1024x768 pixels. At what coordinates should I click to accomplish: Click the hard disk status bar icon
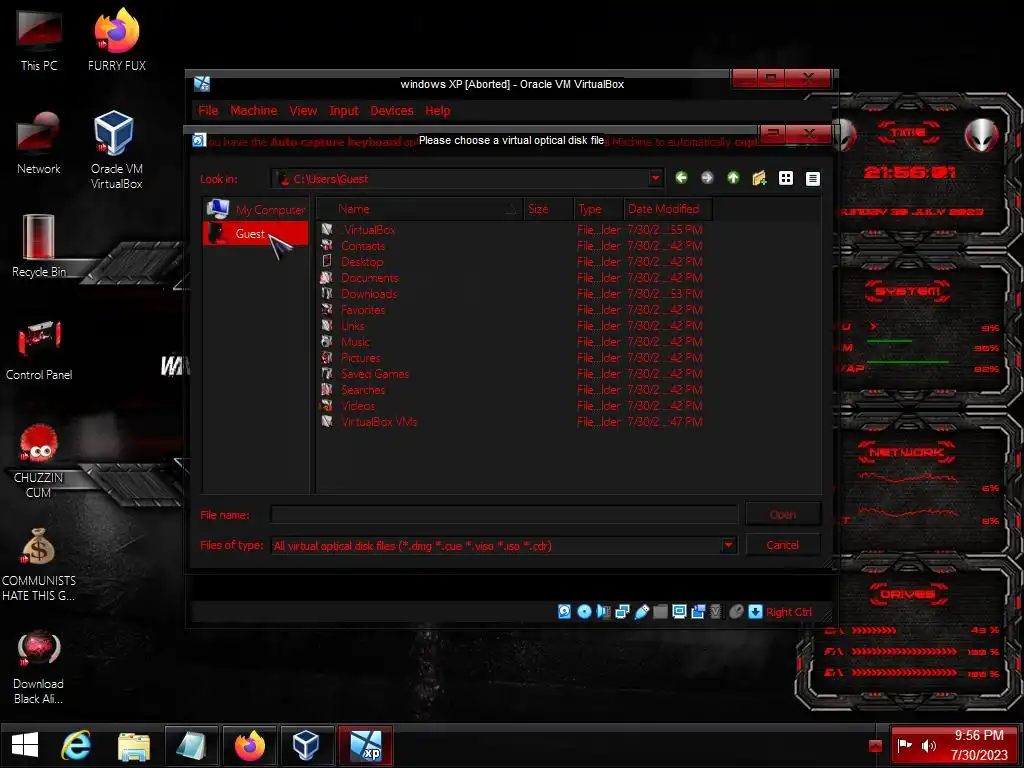click(x=564, y=611)
